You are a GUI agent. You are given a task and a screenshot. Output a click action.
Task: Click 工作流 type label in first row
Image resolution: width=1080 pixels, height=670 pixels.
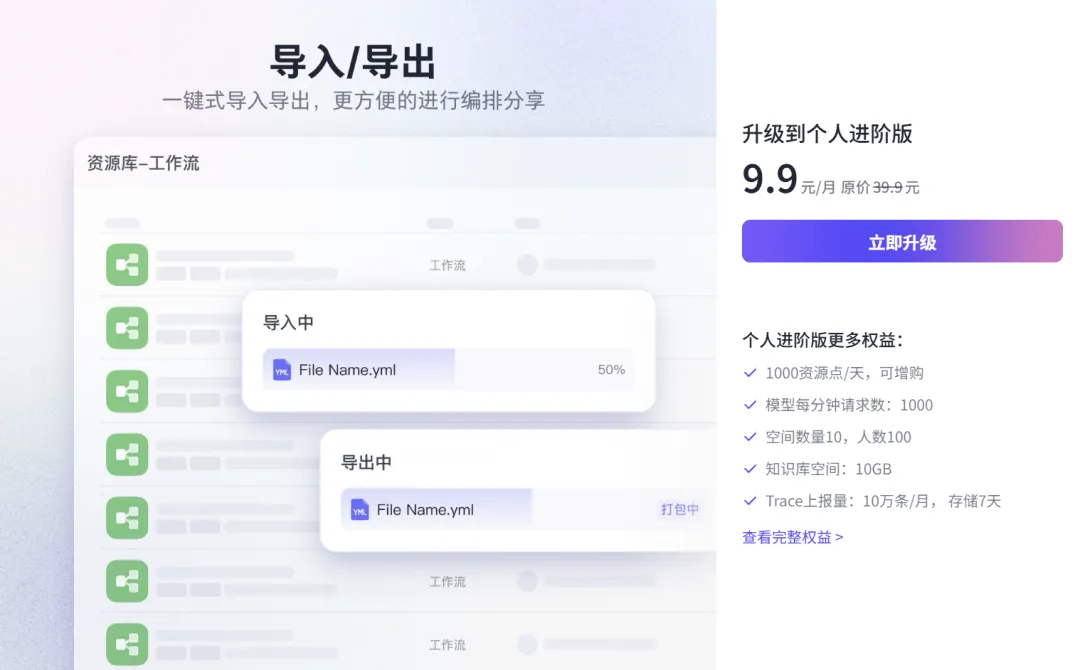tap(448, 265)
